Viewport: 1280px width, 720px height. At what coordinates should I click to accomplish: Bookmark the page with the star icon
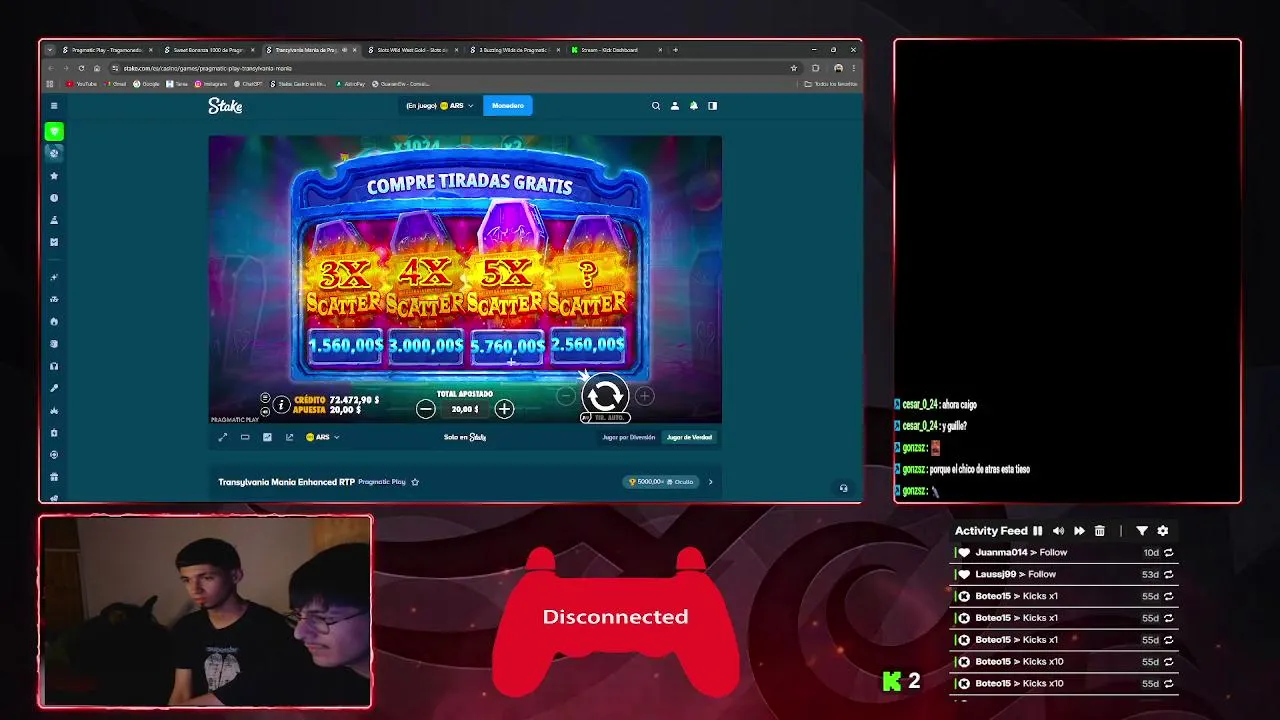(x=794, y=68)
